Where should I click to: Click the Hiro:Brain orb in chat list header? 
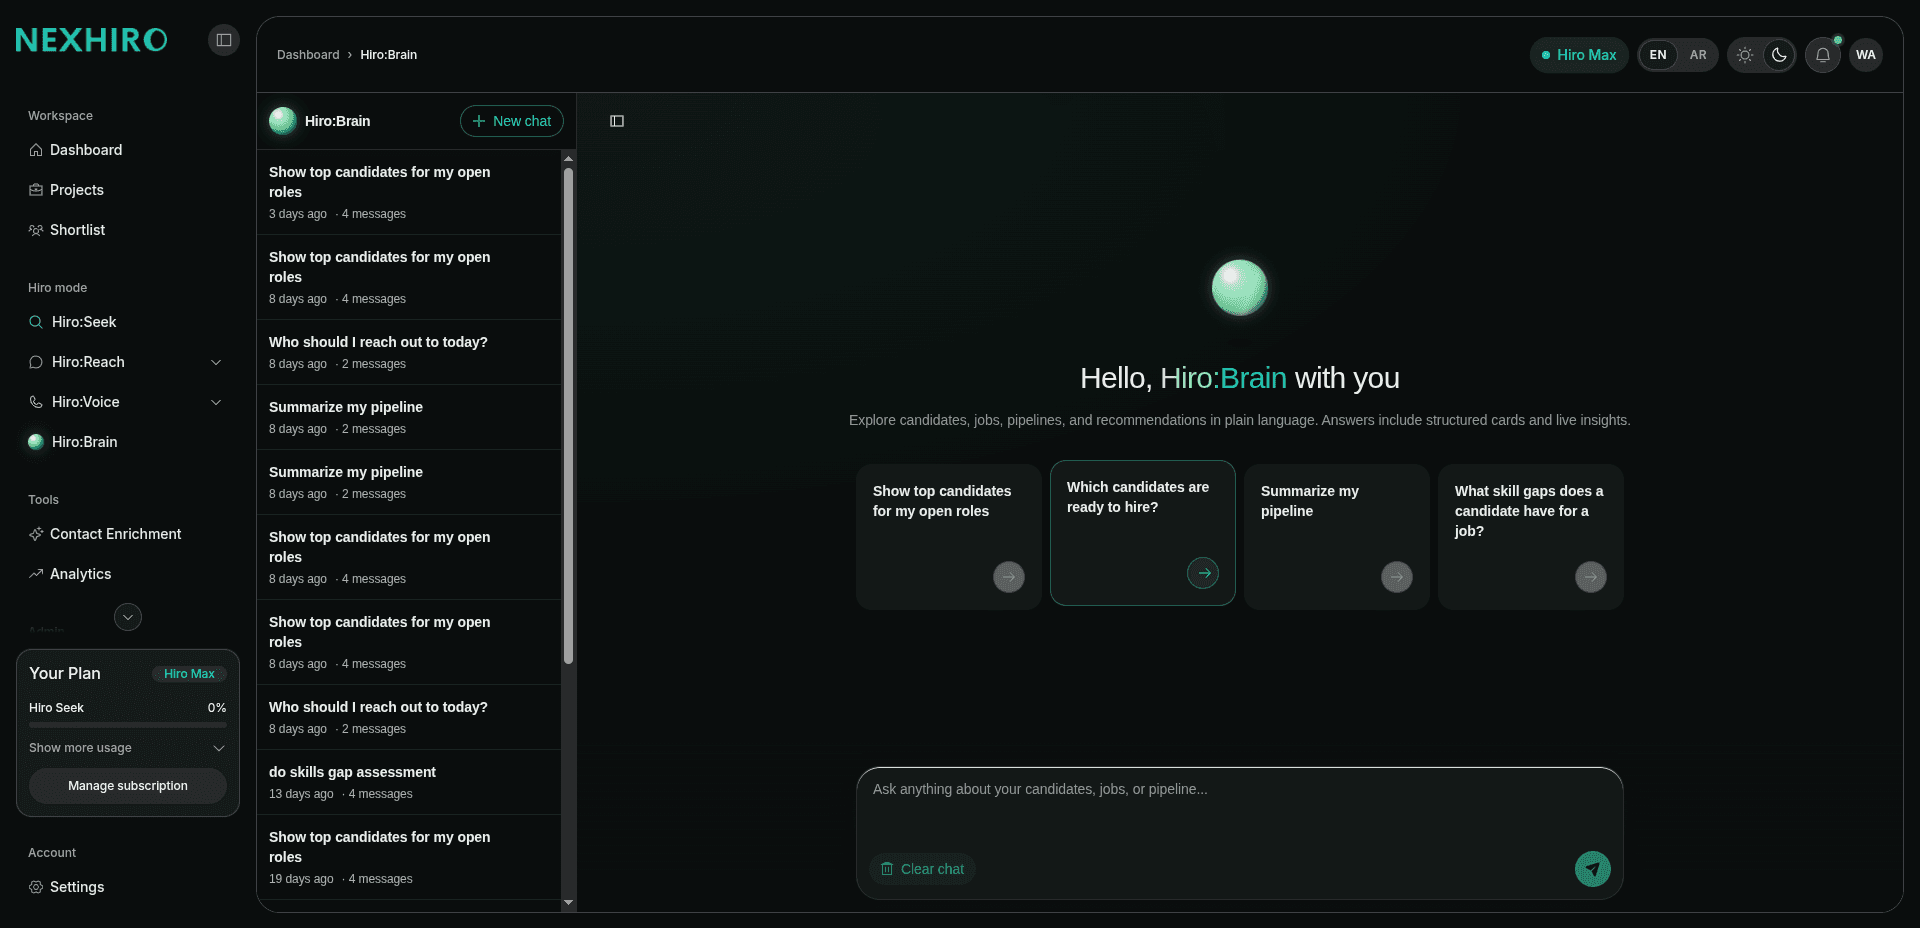[x=283, y=121]
